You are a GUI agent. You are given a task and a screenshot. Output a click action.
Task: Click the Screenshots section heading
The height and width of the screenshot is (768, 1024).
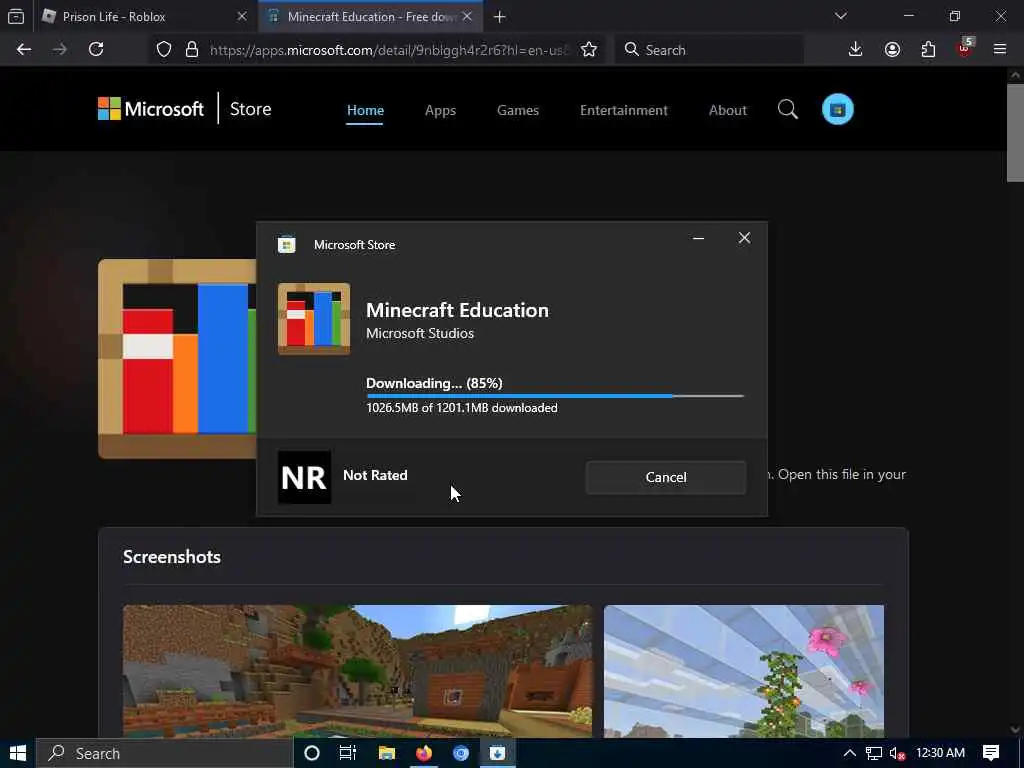pos(172,557)
